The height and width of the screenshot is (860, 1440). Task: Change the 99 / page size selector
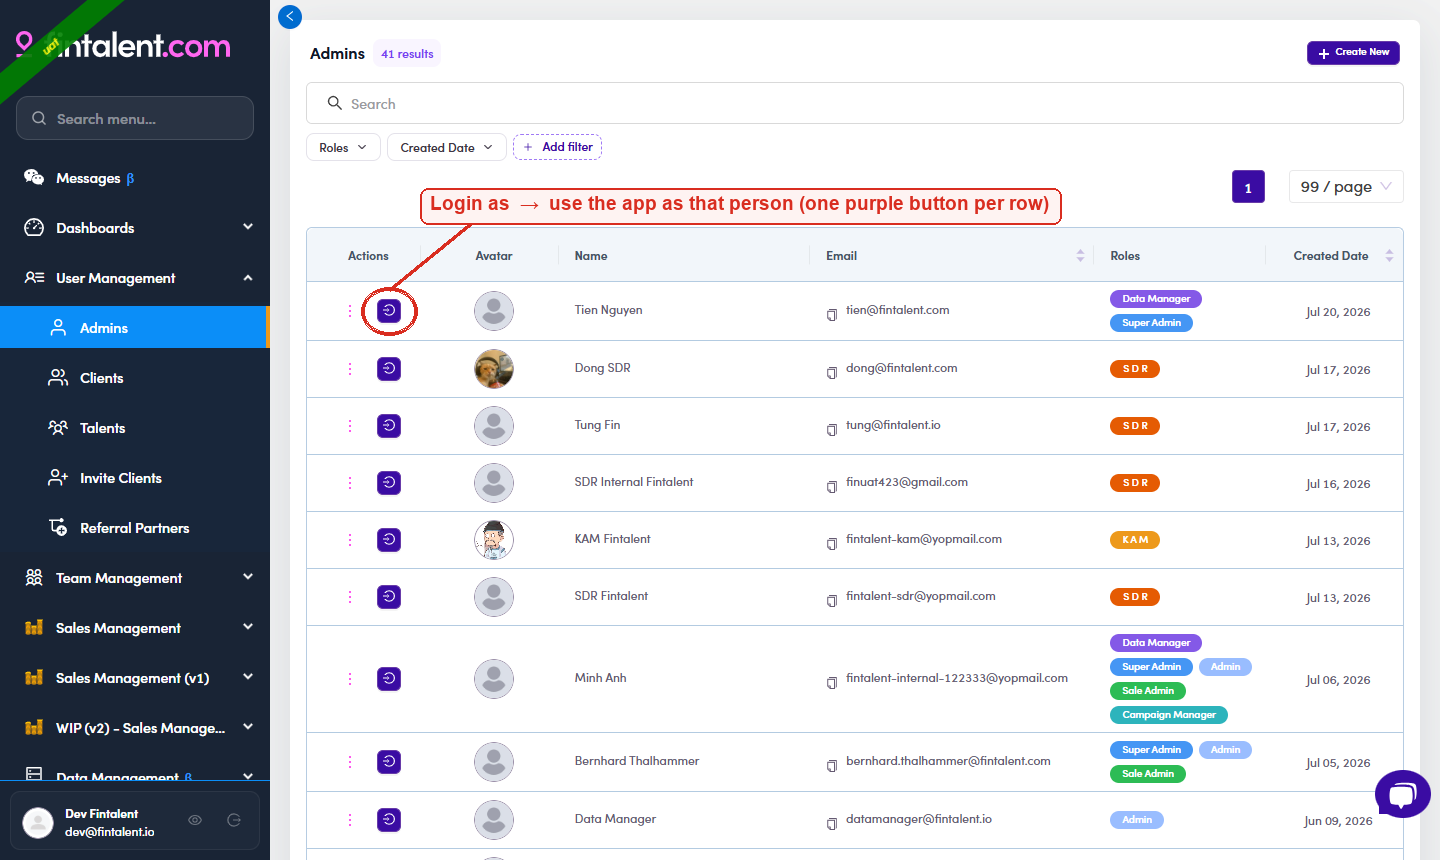[x=1346, y=187]
